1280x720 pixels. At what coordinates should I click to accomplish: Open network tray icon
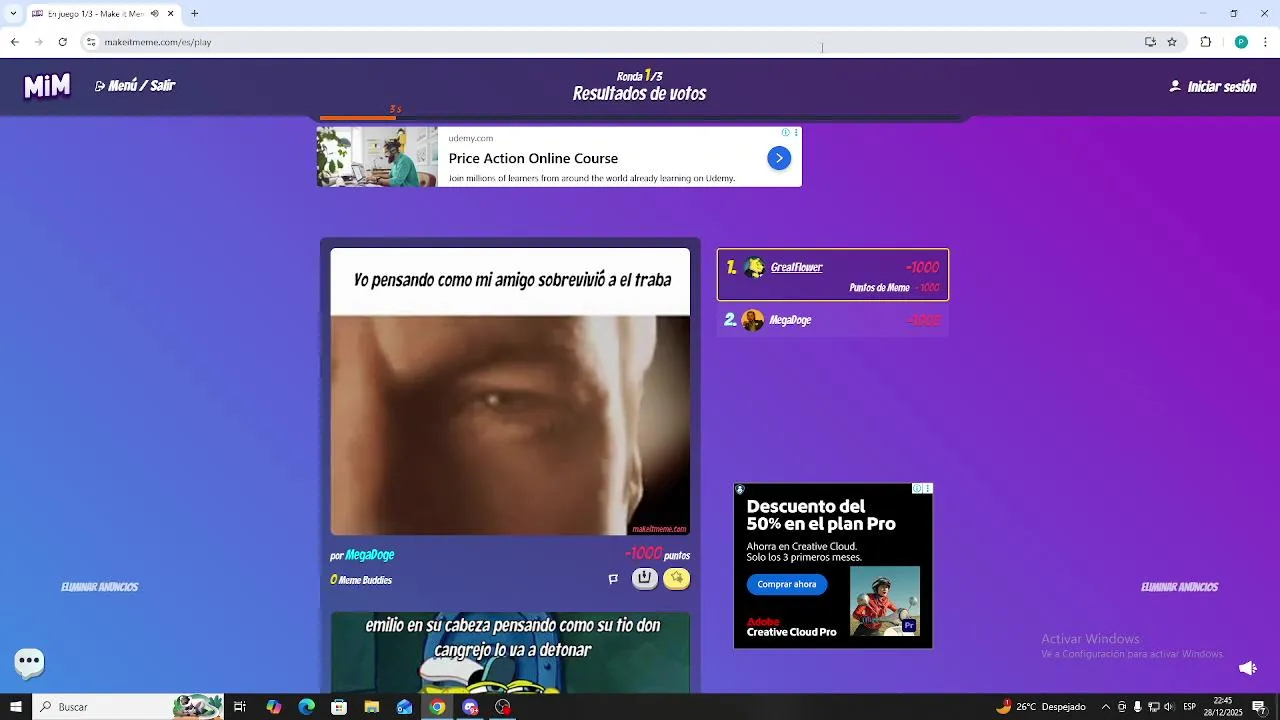pos(1153,707)
